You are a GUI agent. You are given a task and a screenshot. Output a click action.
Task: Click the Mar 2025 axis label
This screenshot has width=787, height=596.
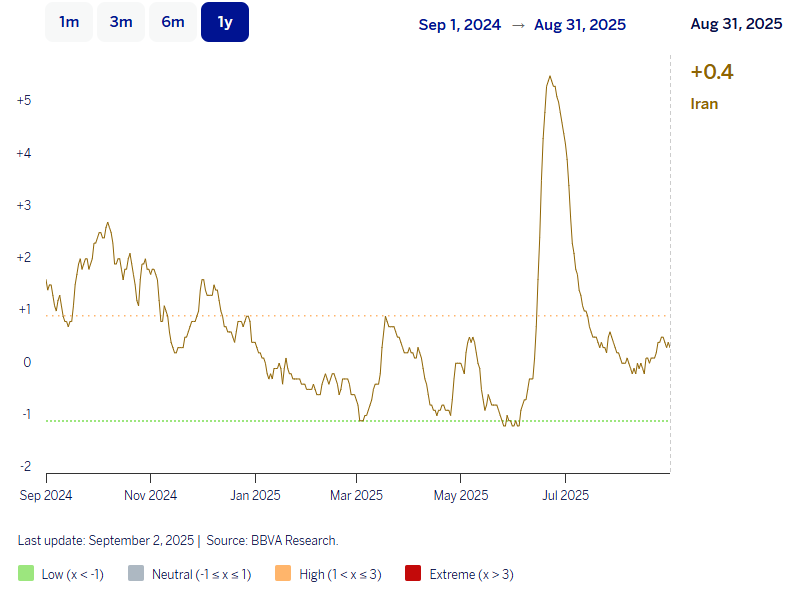356,496
